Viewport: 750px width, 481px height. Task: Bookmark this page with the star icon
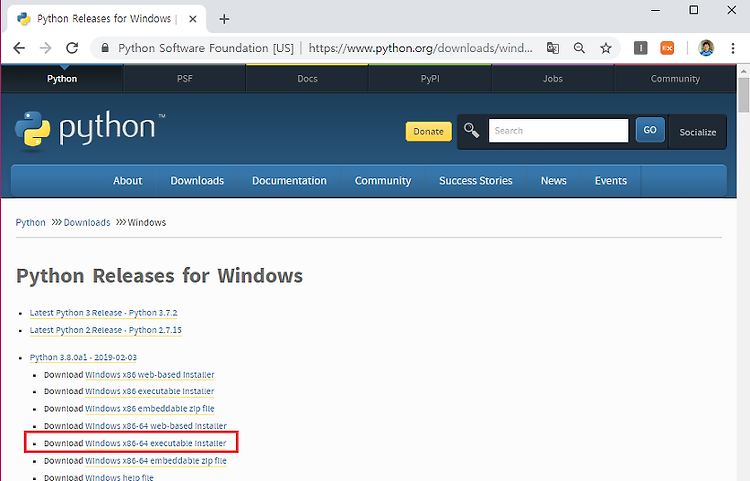[x=606, y=48]
